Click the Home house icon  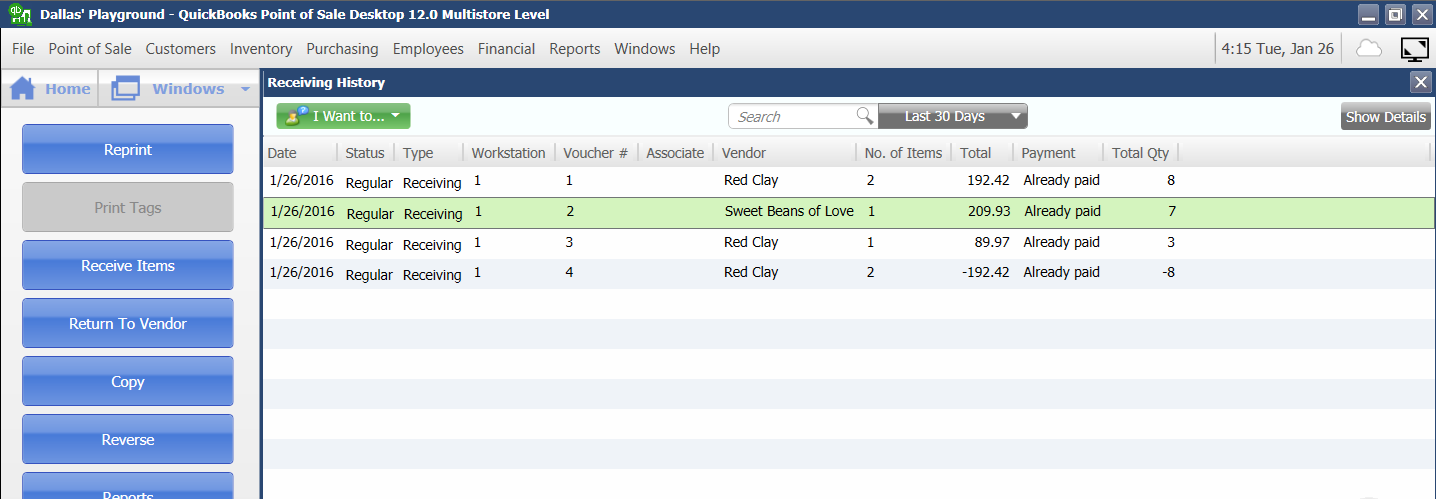pos(23,89)
